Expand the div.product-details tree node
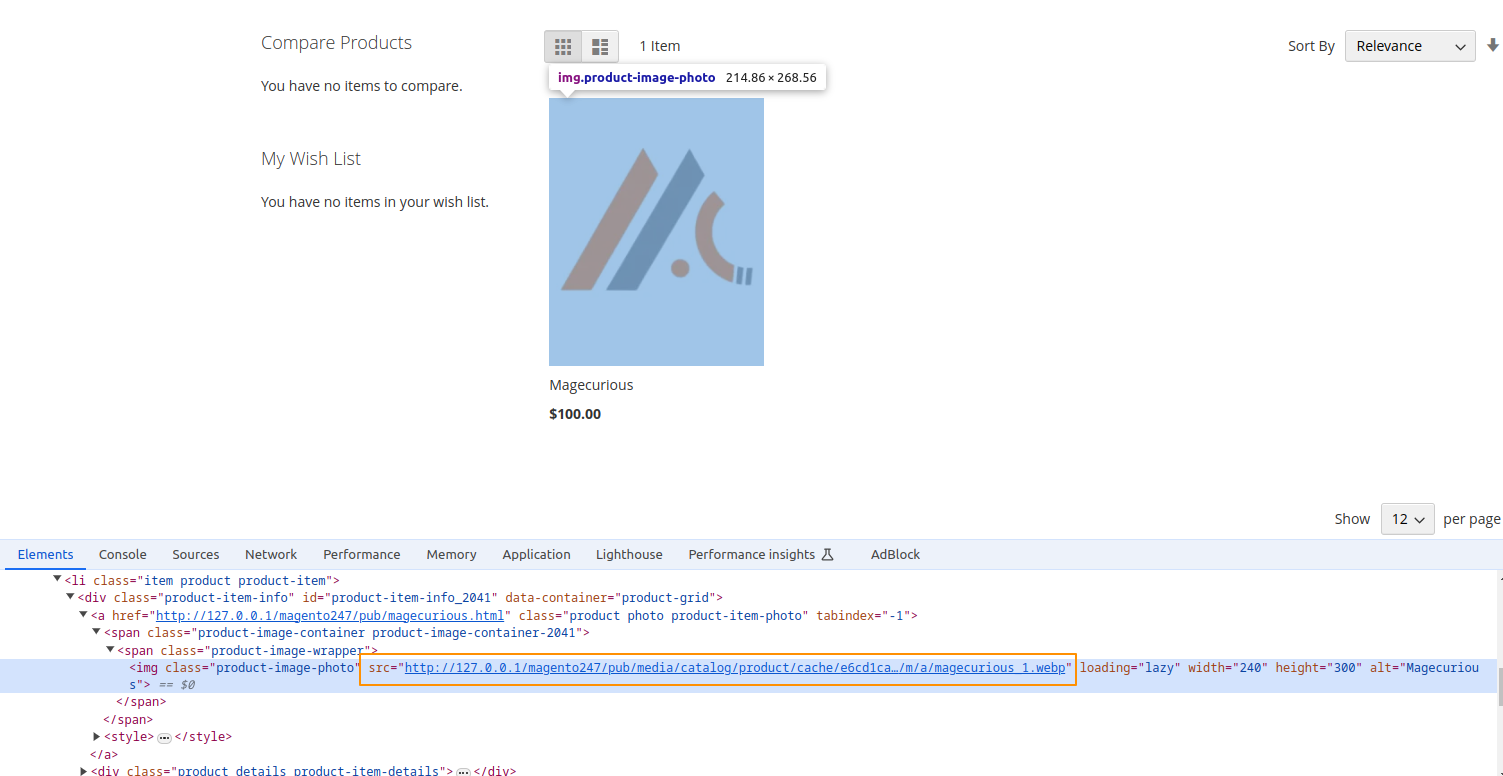The image size is (1503, 776). (84, 769)
